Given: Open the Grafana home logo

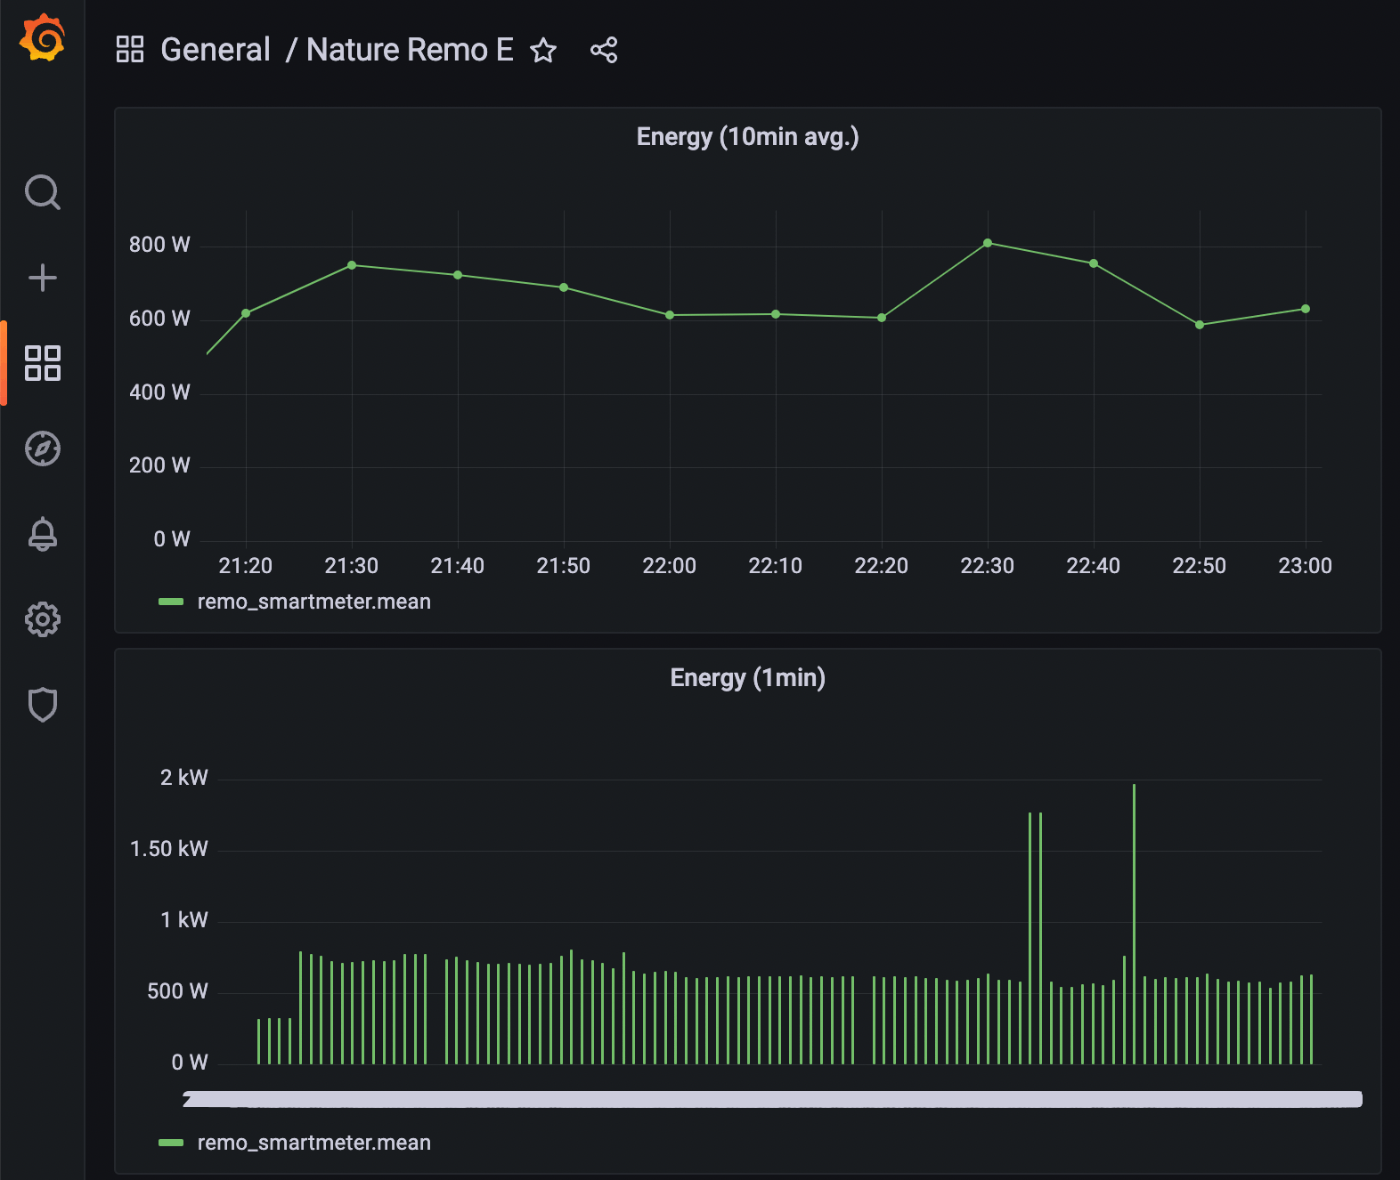Looking at the screenshot, I should (x=42, y=38).
